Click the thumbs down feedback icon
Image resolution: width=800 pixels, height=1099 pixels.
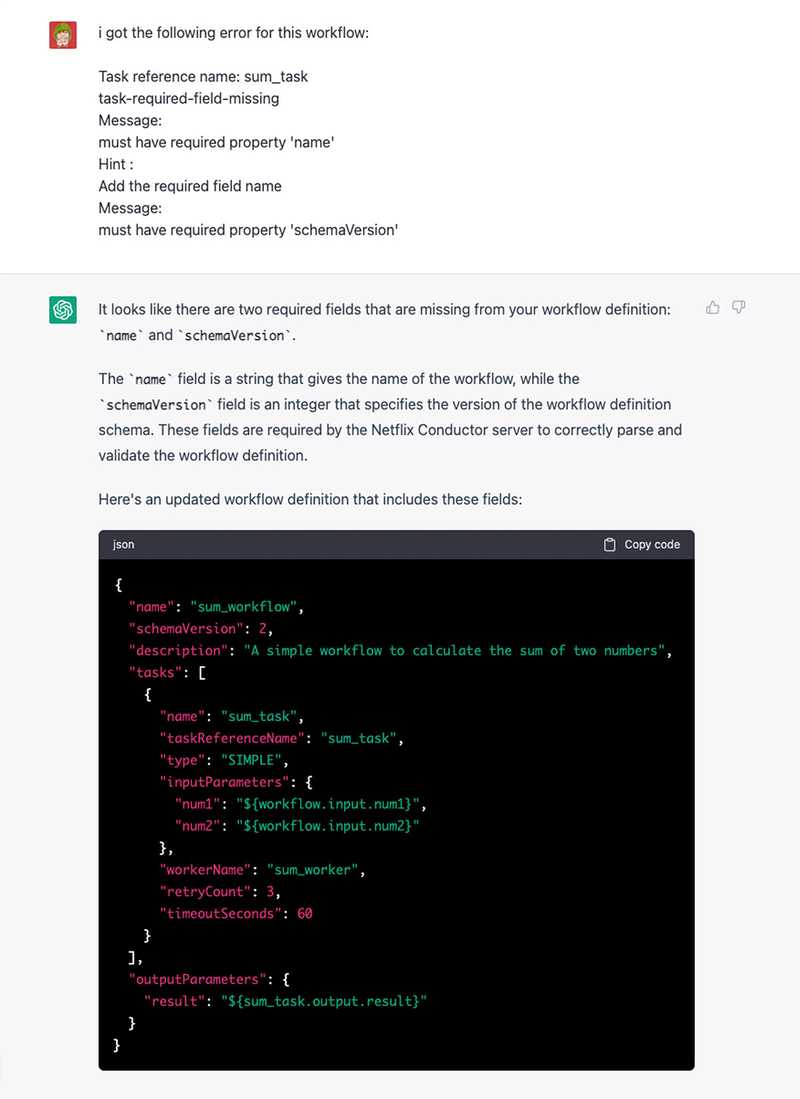point(737,308)
